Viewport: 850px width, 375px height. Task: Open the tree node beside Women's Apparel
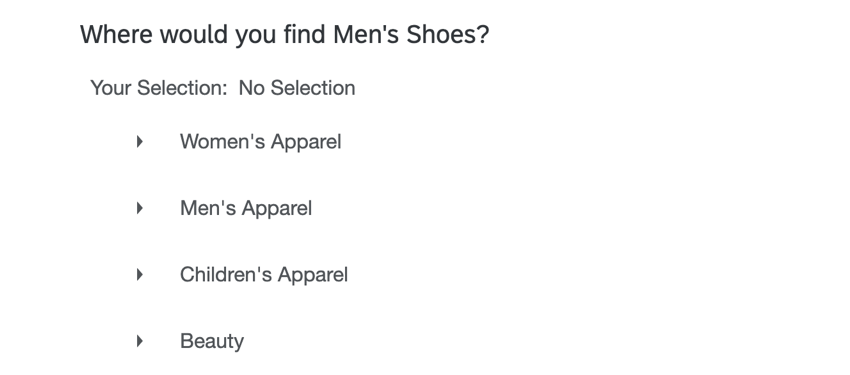[x=140, y=141]
